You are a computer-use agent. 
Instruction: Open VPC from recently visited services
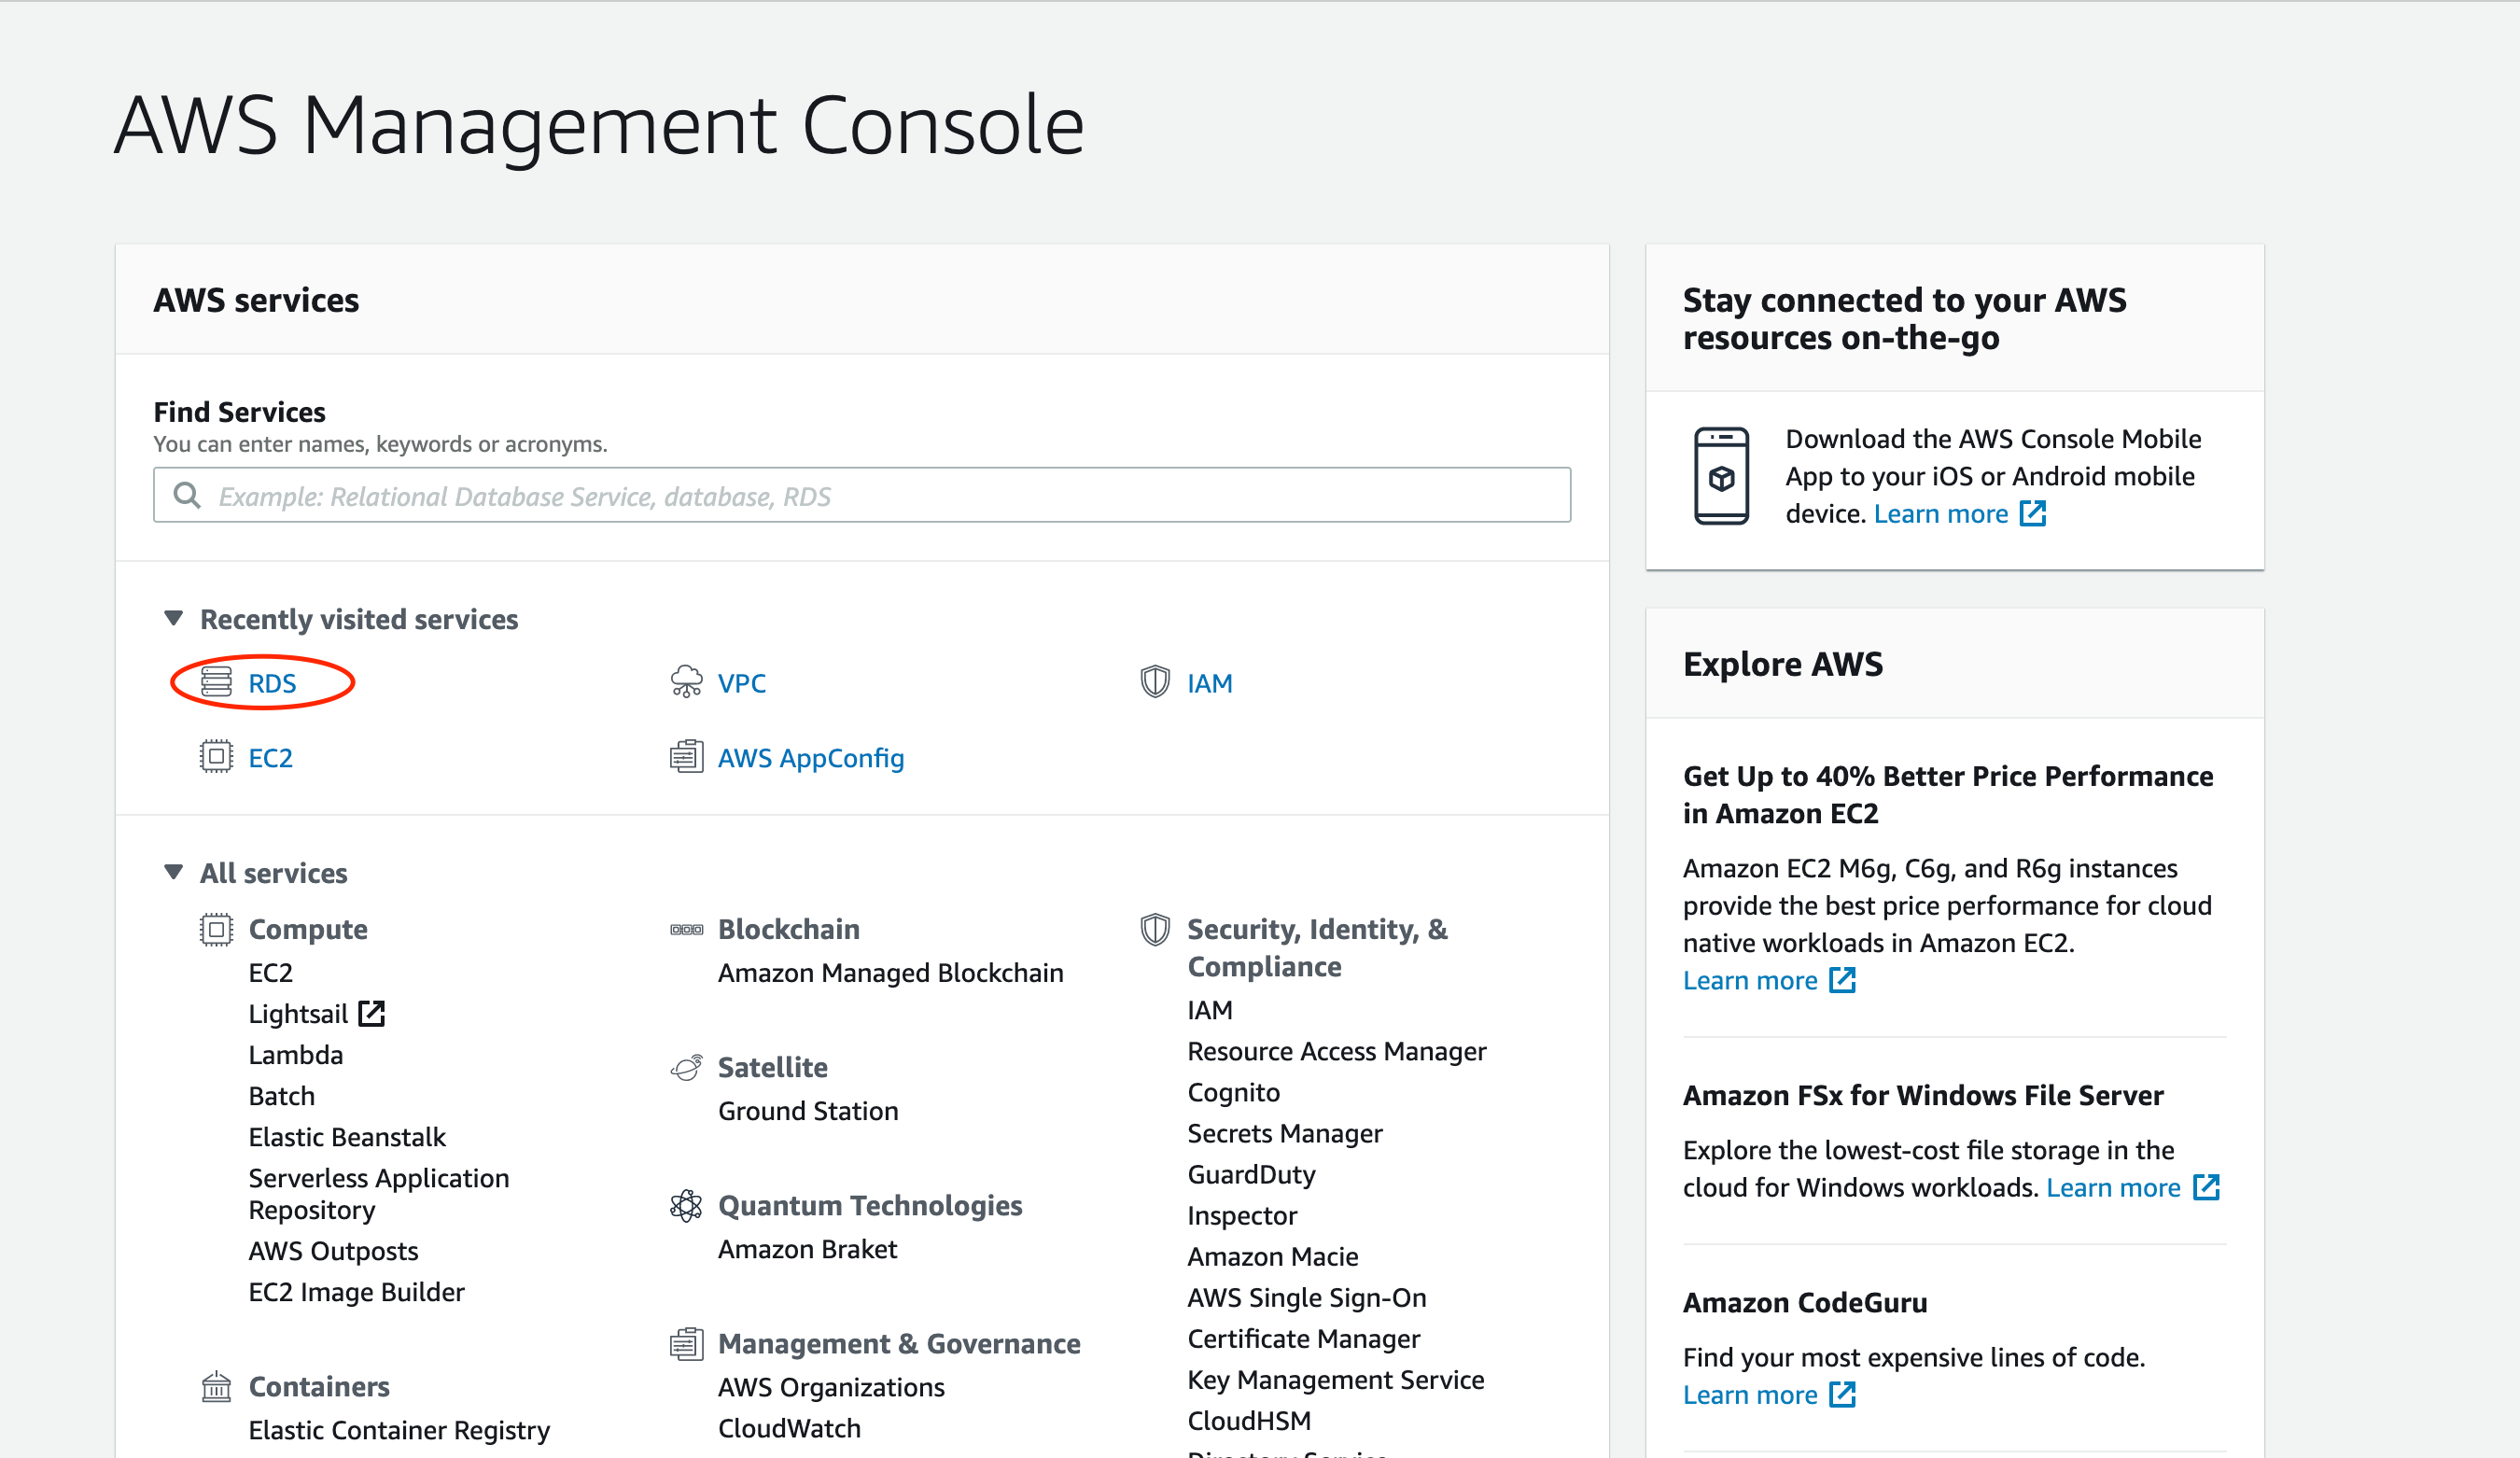click(742, 684)
